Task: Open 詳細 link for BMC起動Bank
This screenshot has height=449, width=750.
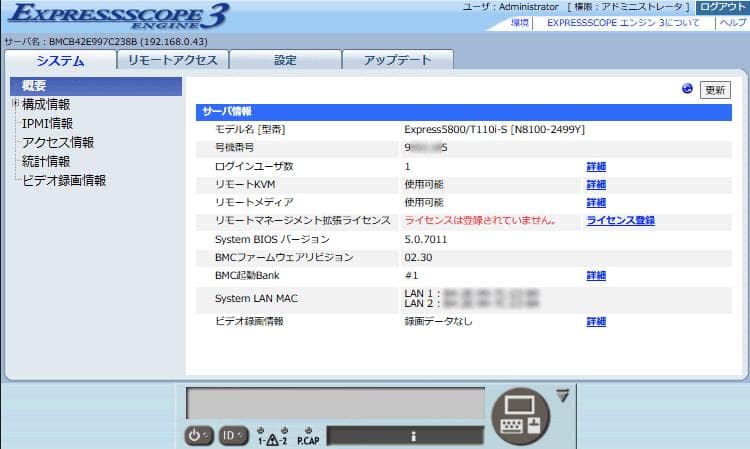Action: click(x=596, y=275)
